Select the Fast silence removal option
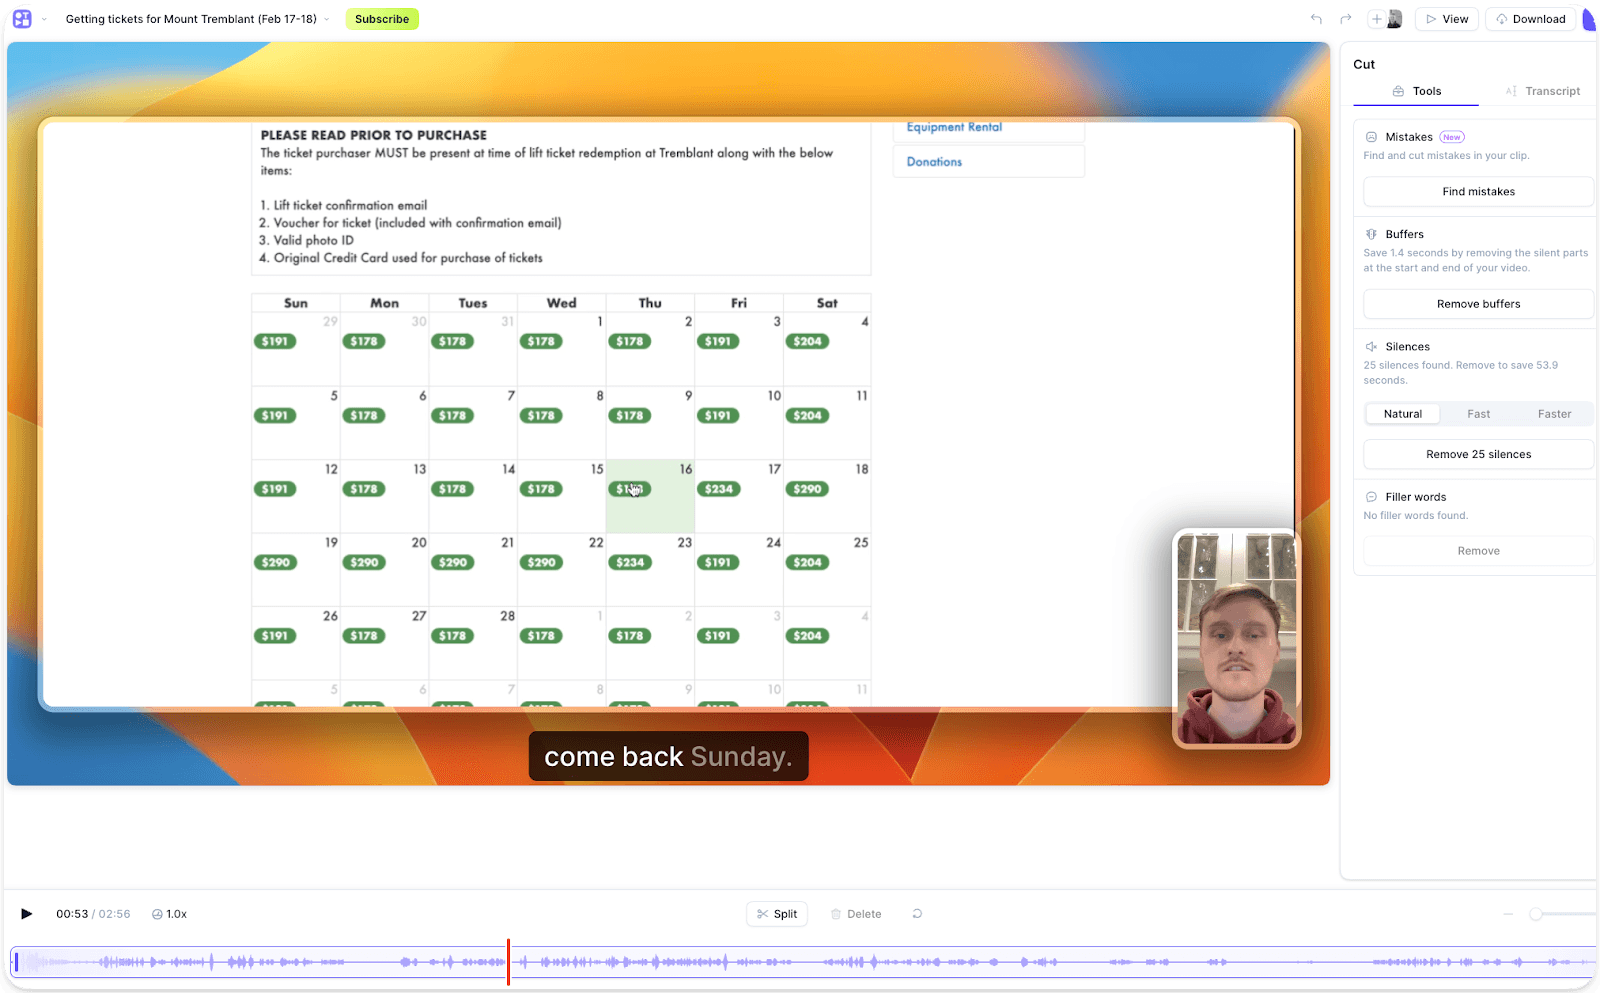Image resolution: width=1600 pixels, height=993 pixels. 1478,413
